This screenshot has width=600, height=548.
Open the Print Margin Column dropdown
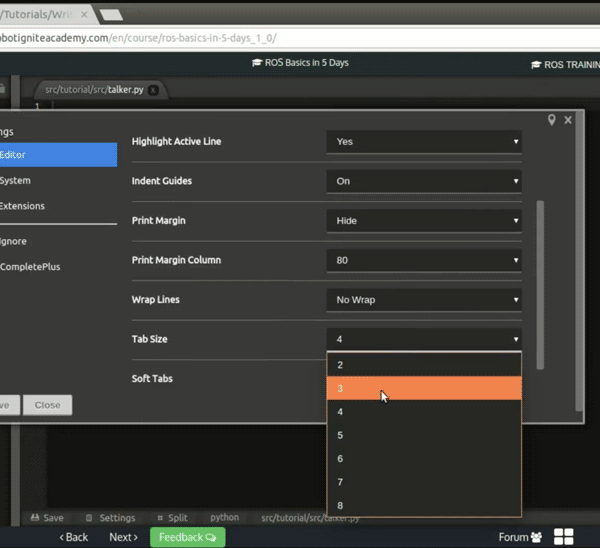[424, 260]
